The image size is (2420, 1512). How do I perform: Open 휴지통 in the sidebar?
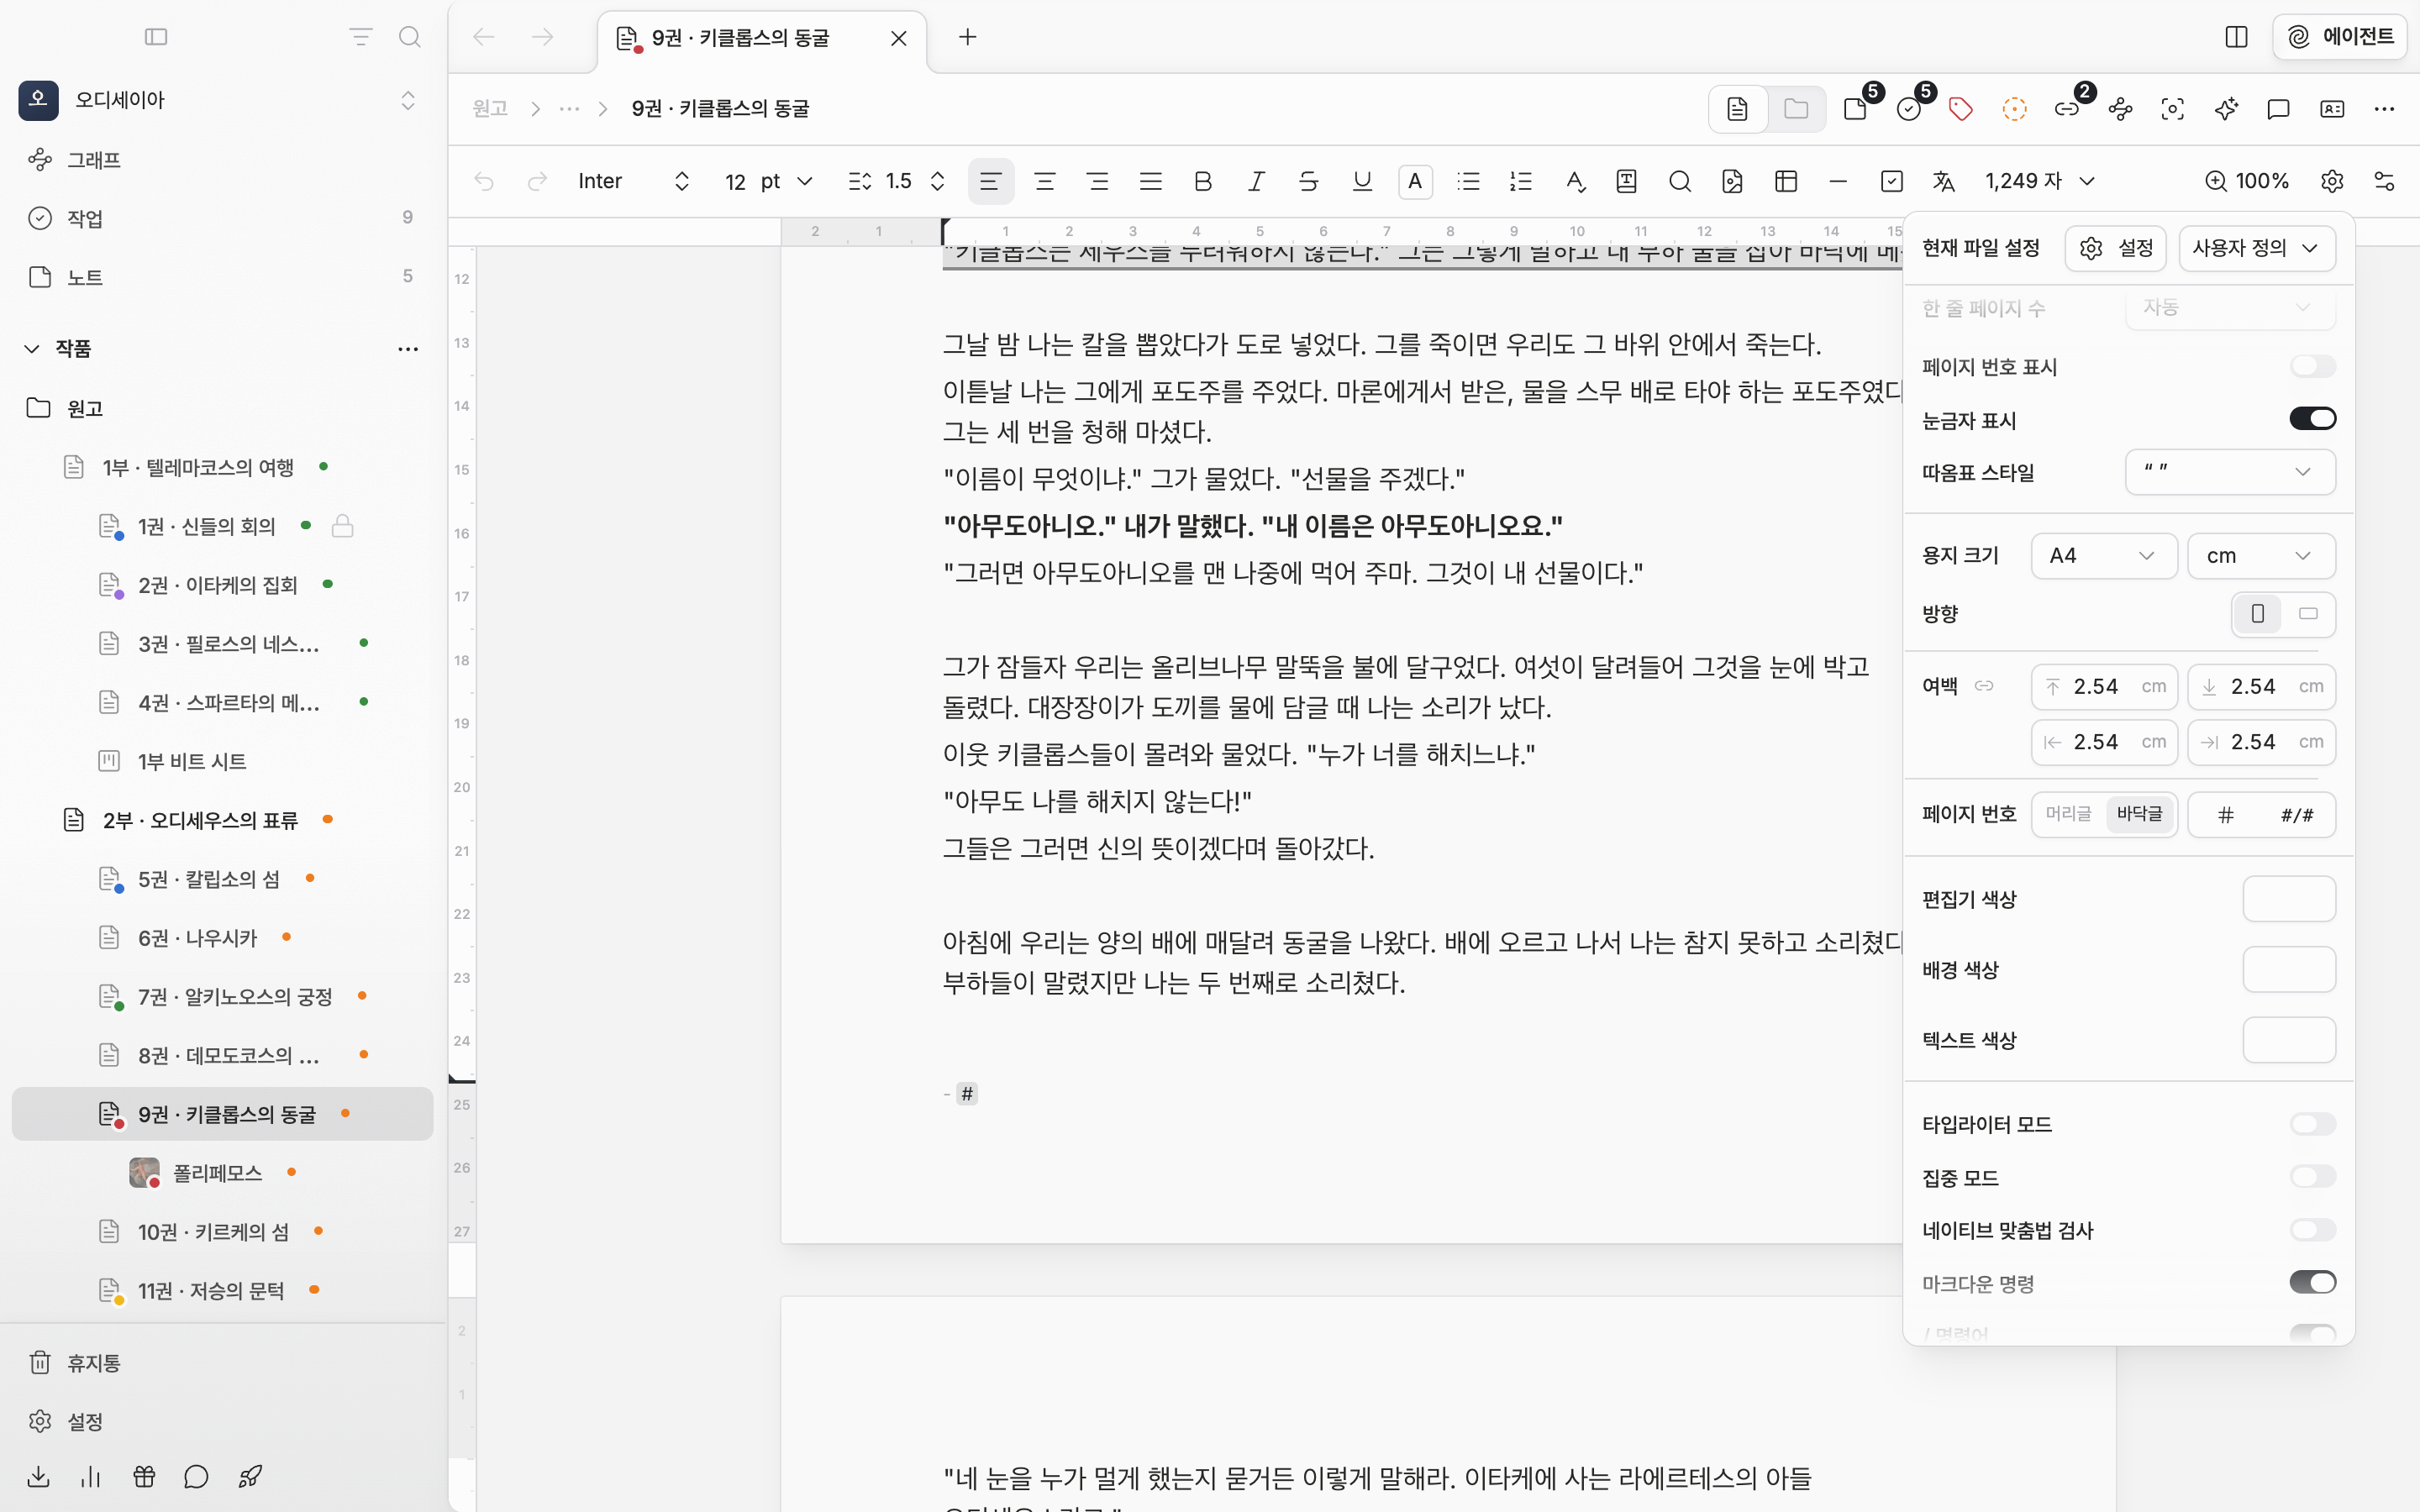tap(223, 1363)
